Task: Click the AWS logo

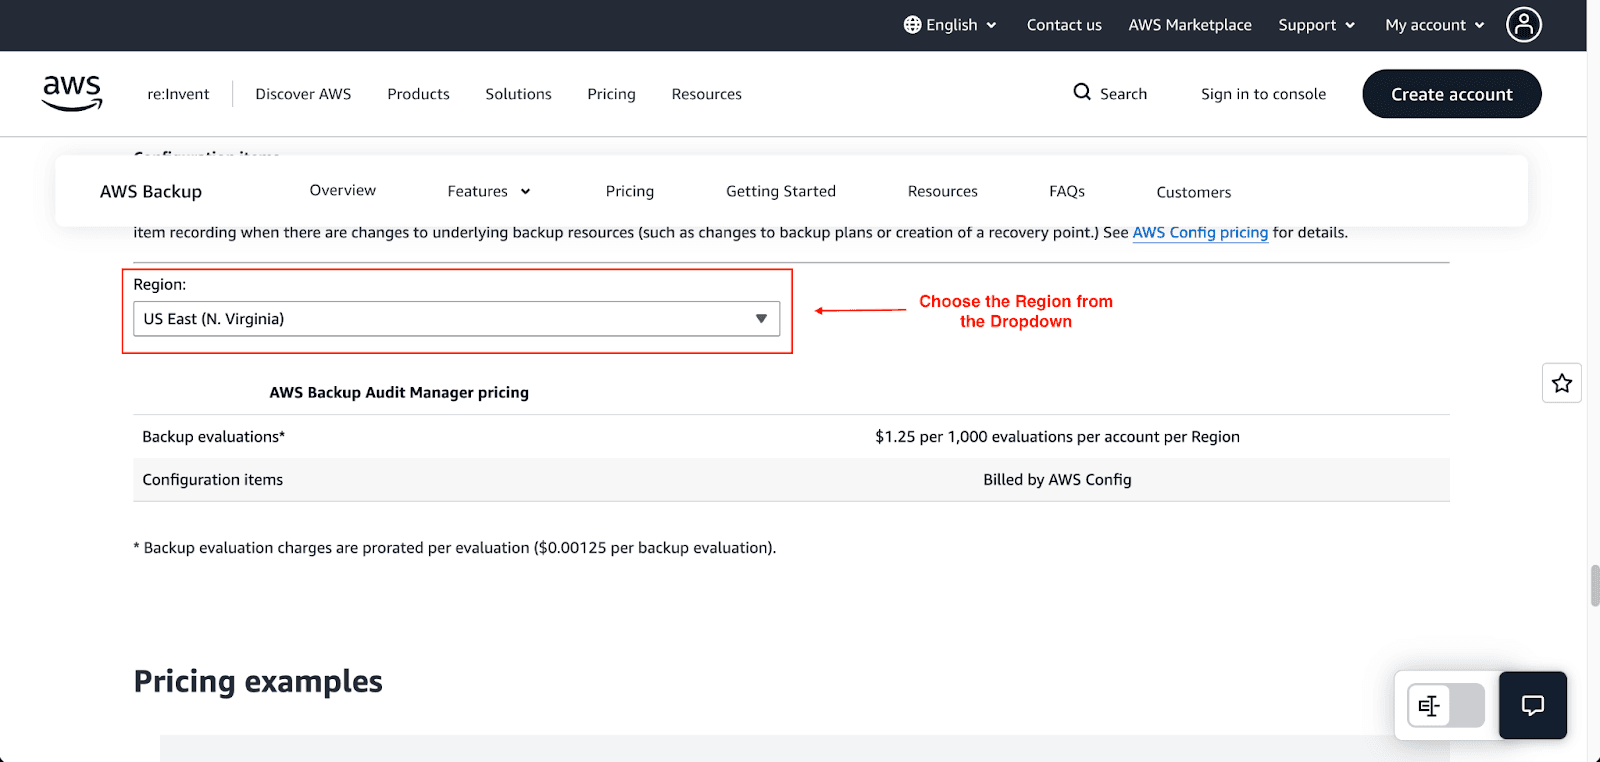Action: click(x=72, y=93)
